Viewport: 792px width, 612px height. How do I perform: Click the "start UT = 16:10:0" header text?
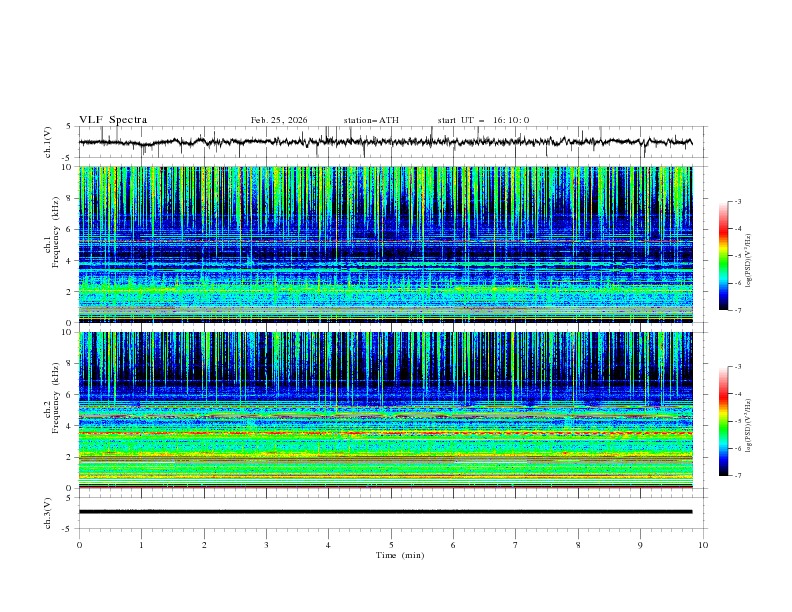(483, 120)
